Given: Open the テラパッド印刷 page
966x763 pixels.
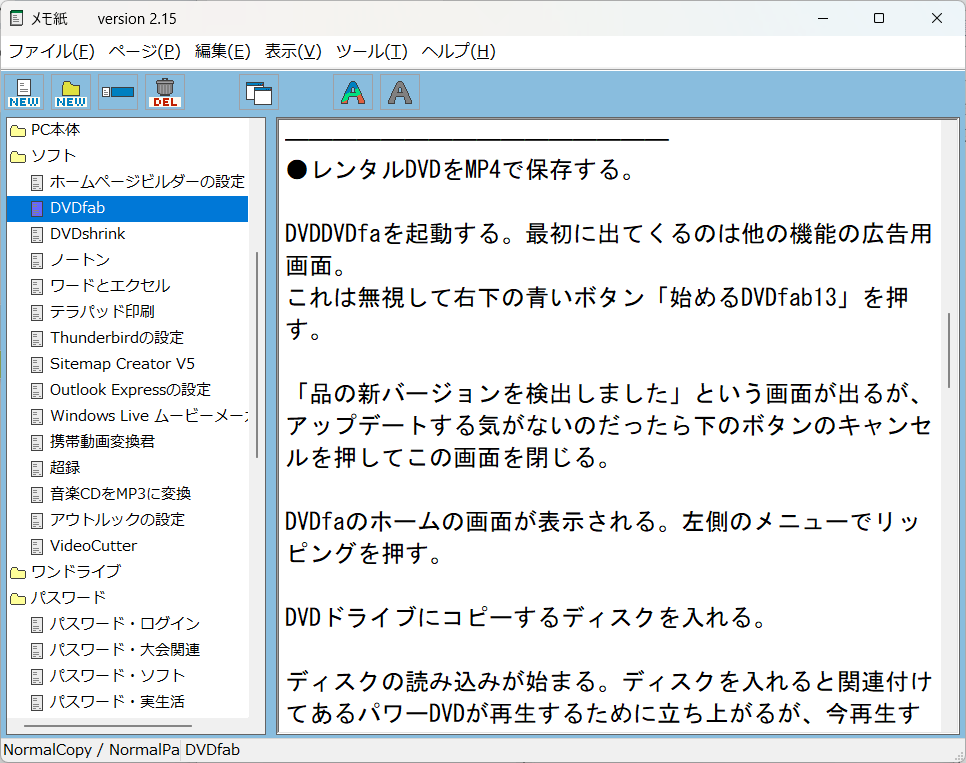Looking at the screenshot, I should coord(102,312).
